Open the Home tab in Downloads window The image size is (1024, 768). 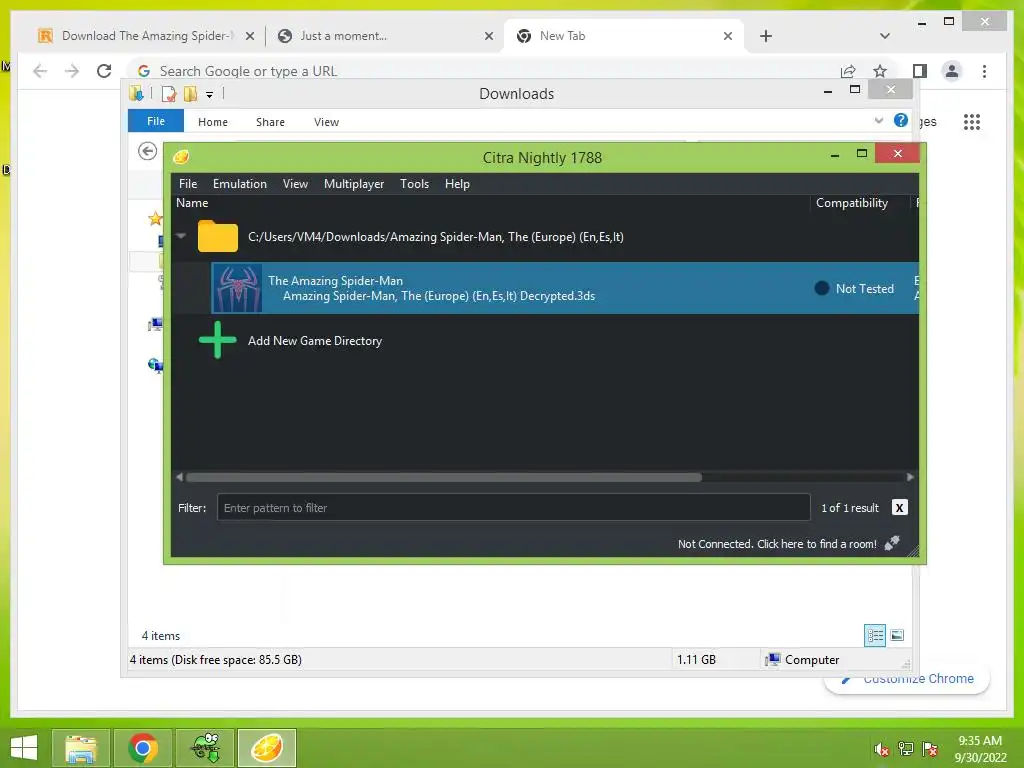pyautogui.click(x=213, y=122)
